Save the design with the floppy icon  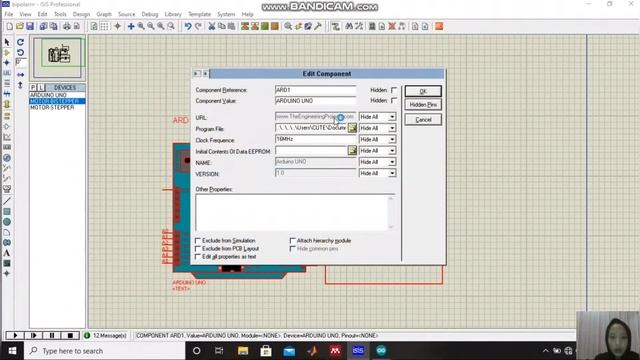click(30, 27)
